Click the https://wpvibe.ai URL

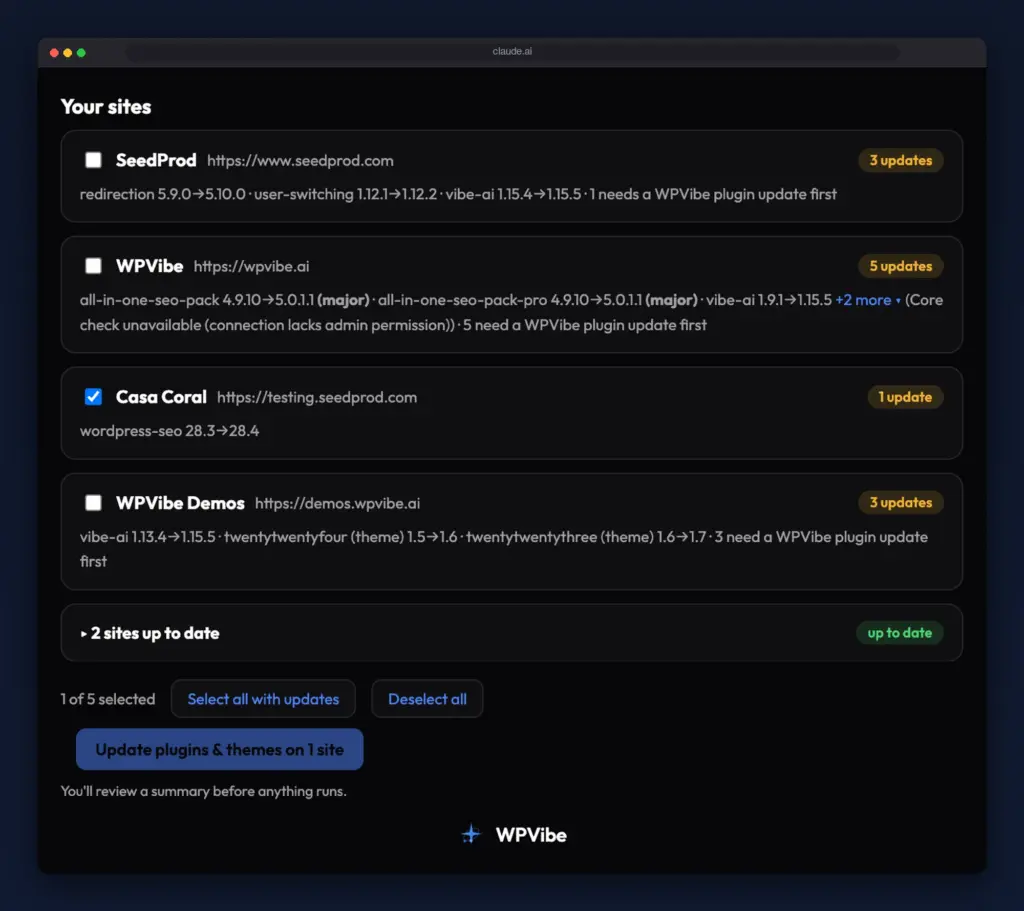tap(251, 266)
